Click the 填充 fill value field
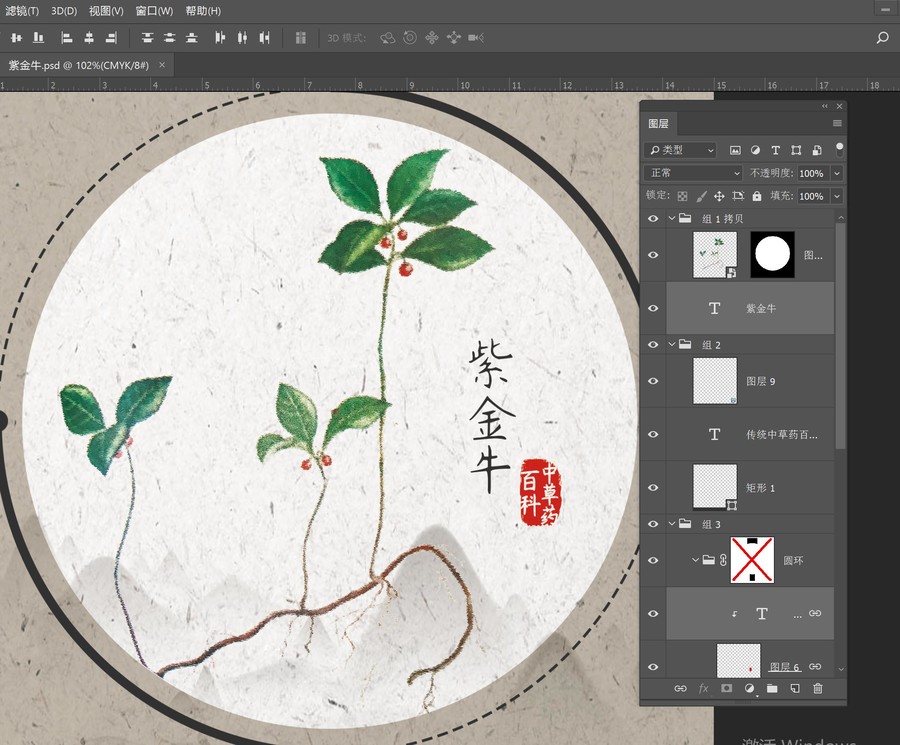Viewport: 900px width, 745px height. coord(812,196)
